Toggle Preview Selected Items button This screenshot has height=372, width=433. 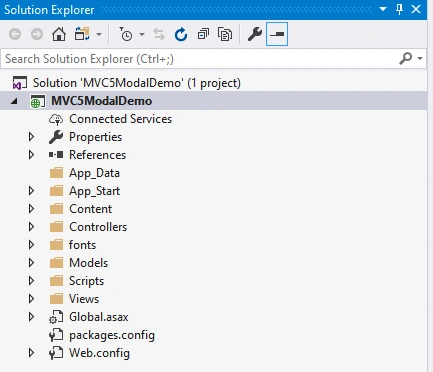pyautogui.click(x=277, y=34)
